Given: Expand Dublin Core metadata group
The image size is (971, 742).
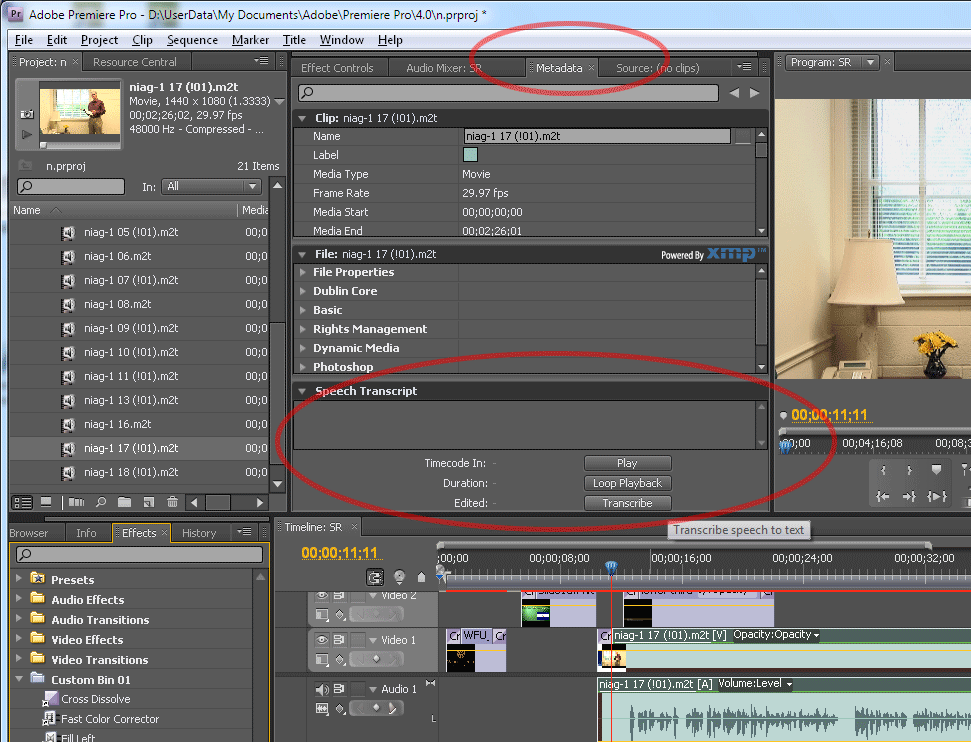Looking at the screenshot, I should coord(303,291).
